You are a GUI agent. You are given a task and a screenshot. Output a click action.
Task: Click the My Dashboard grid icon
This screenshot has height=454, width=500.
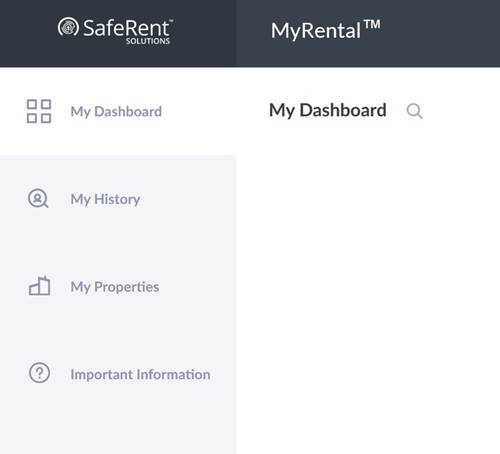[x=39, y=111]
